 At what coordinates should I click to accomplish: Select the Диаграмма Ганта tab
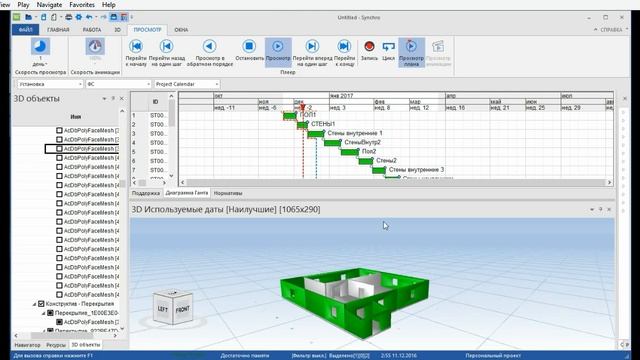tap(187, 193)
